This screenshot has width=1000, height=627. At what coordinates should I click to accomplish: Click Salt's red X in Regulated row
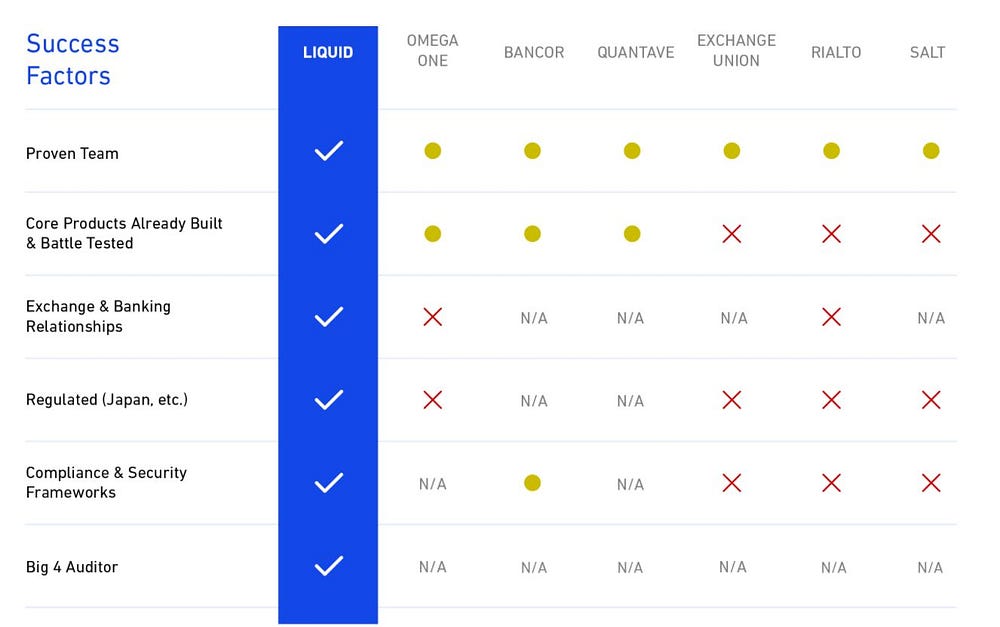click(930, 400)
